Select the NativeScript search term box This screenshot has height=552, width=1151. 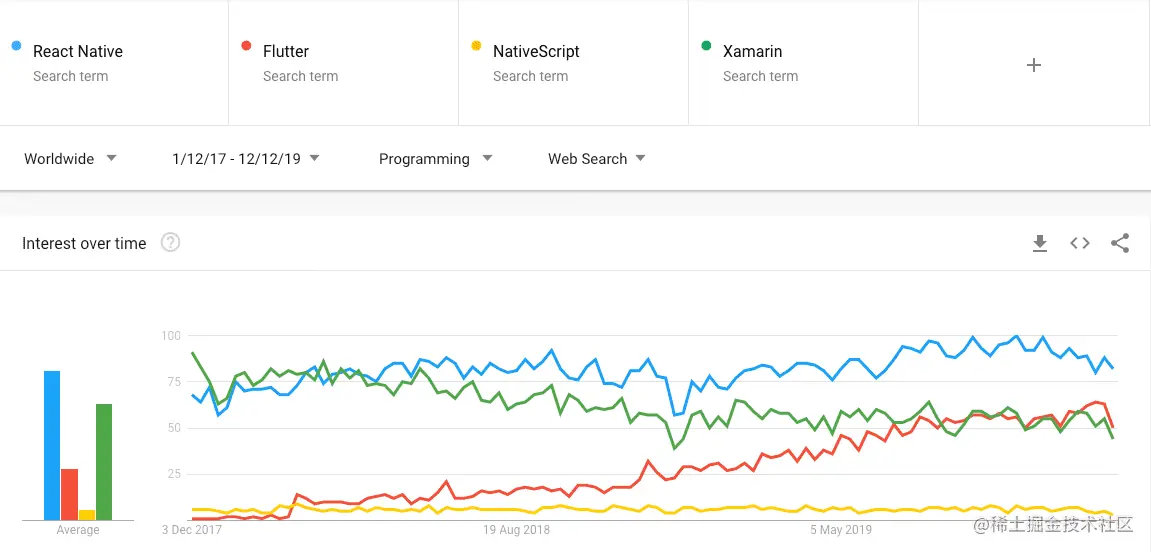(573, 62)
